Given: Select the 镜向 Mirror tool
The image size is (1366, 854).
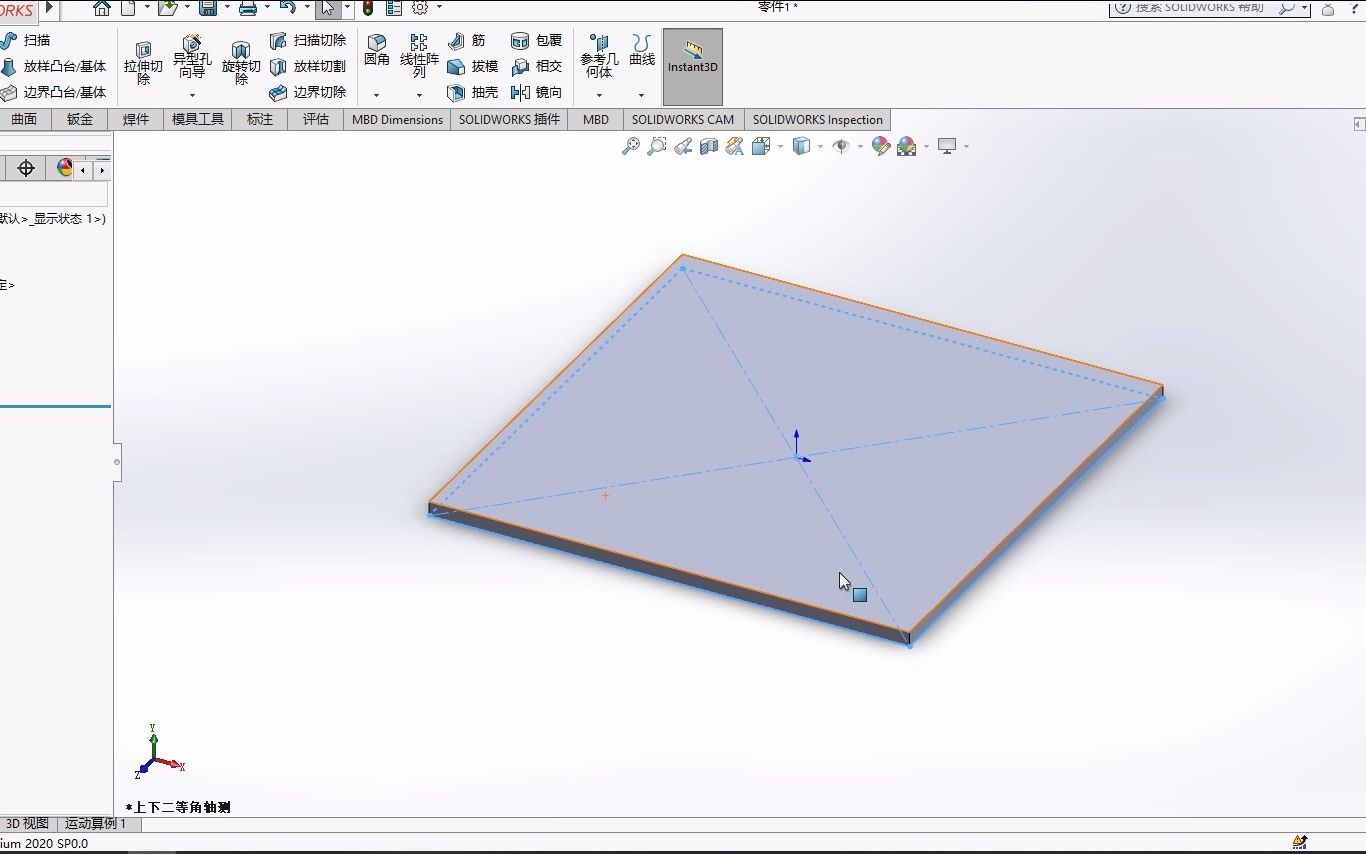Looking at the screenshot, I should pyautogui.click(x=537, y=92).
